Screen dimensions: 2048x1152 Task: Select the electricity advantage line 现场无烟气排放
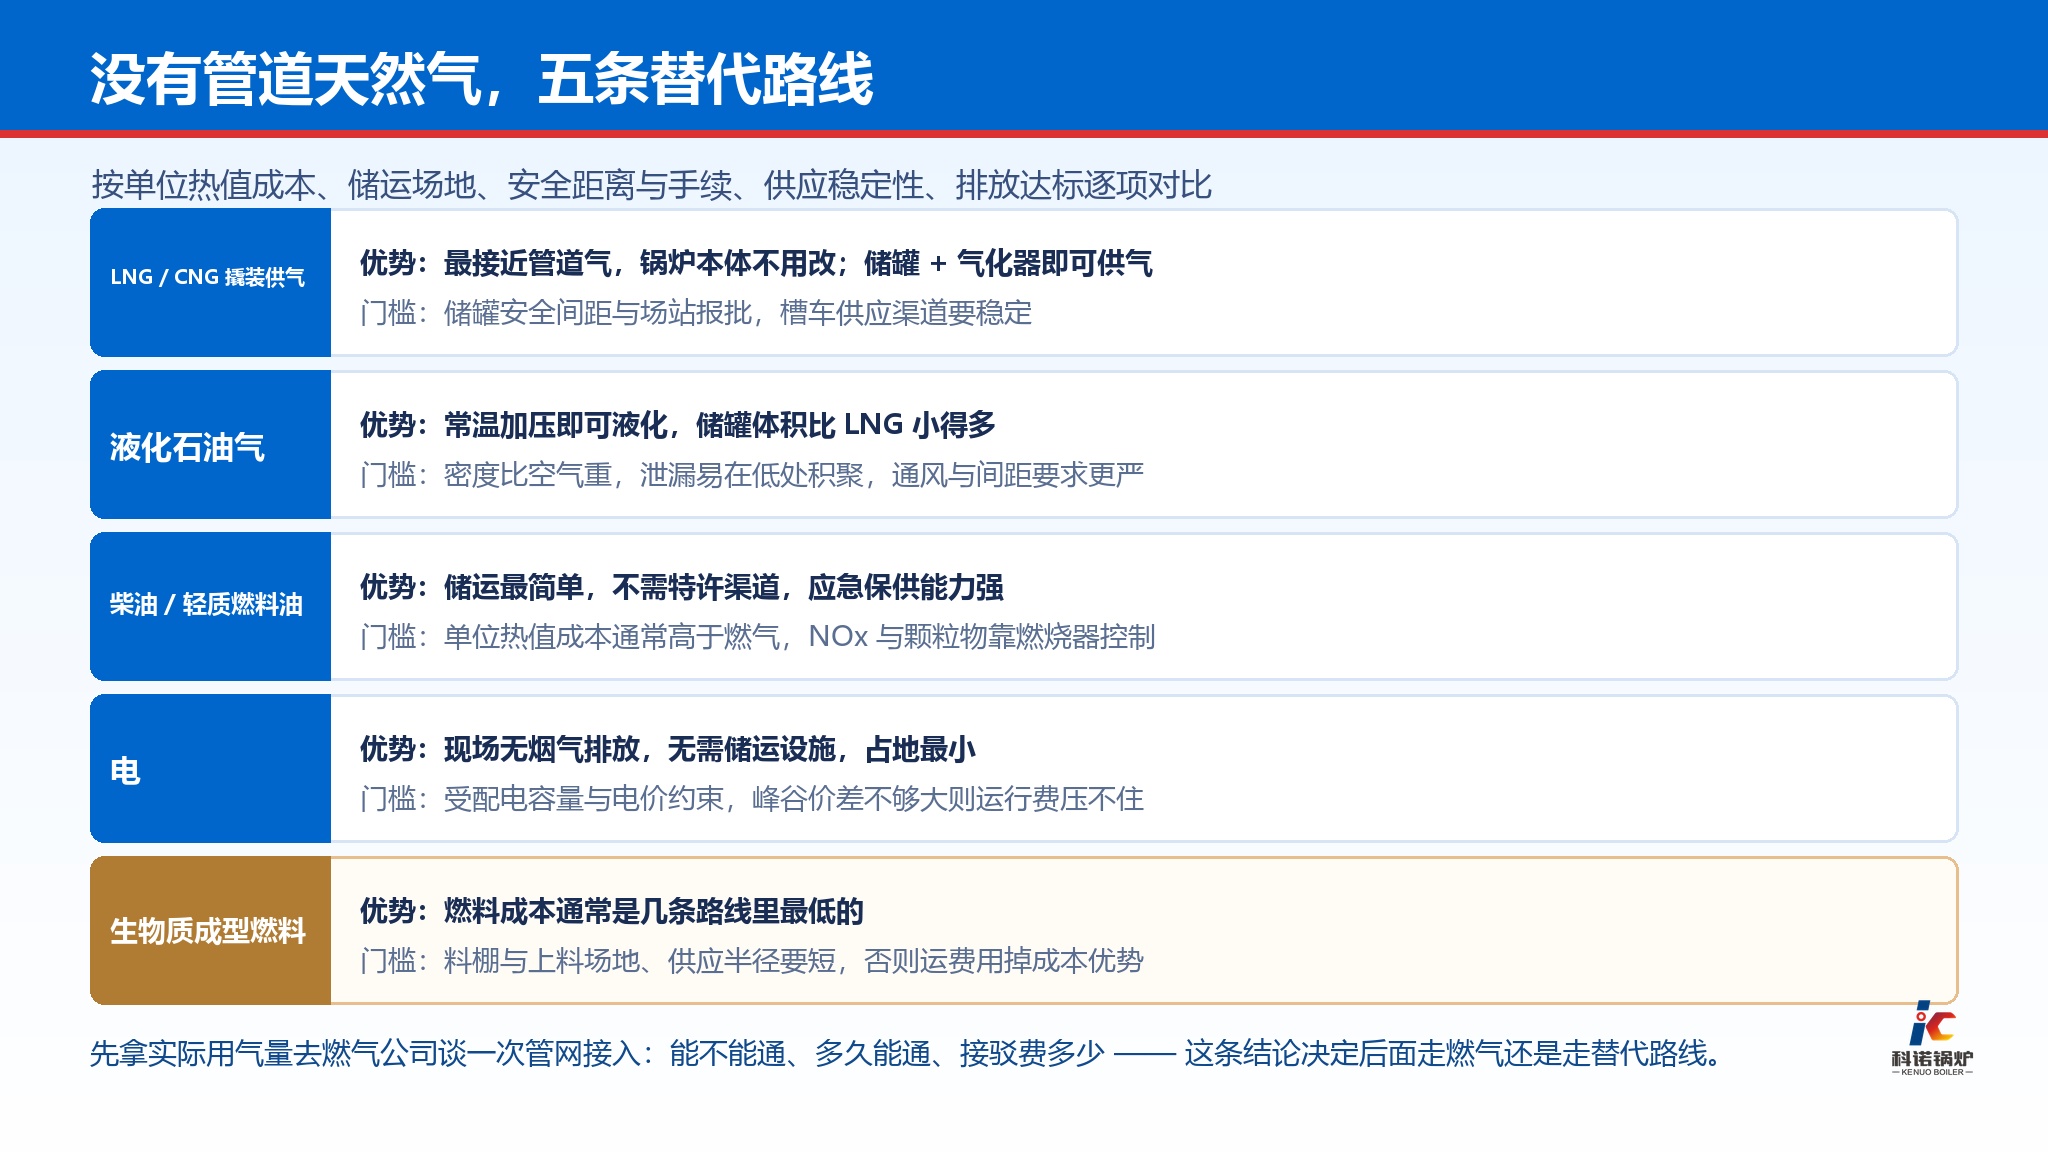coord(668,749)
